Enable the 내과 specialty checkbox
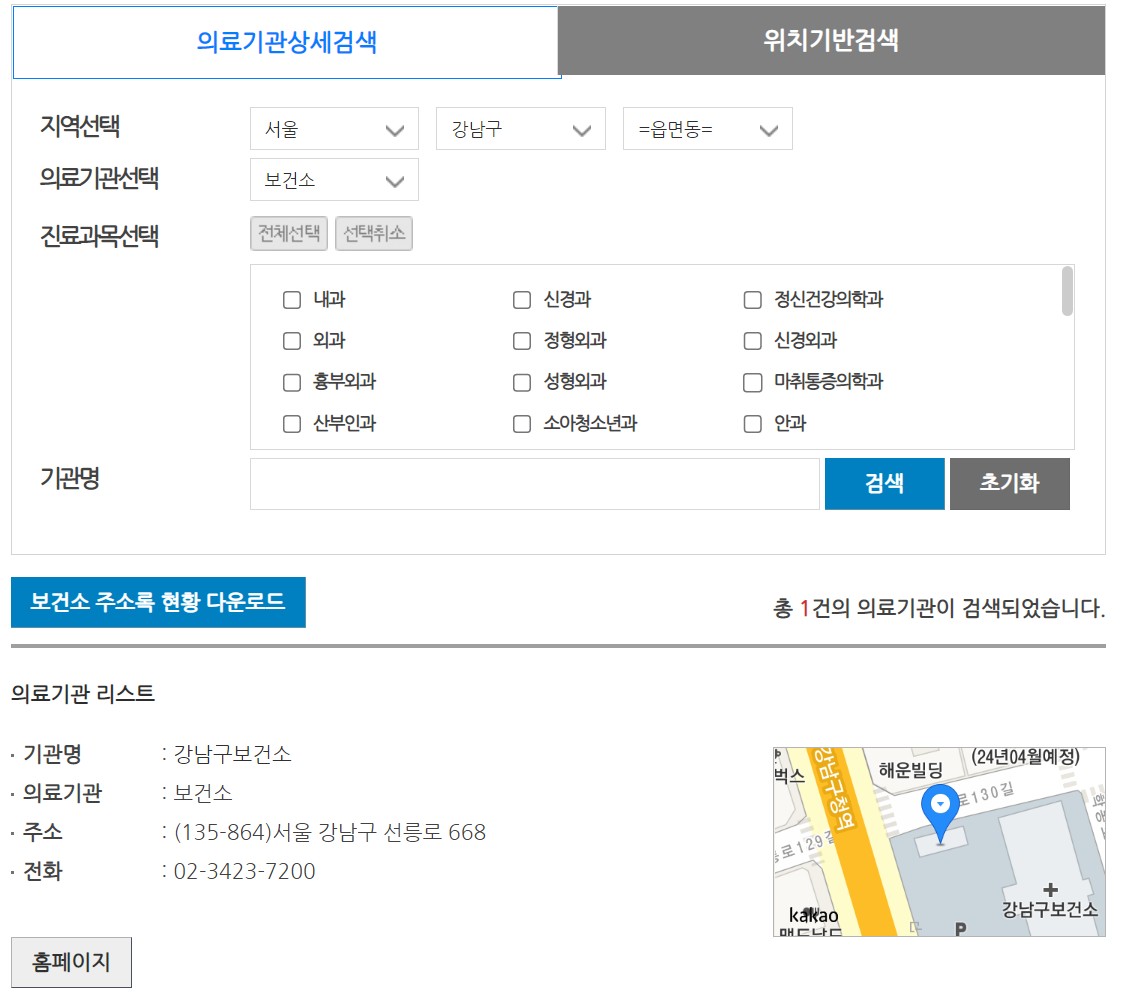Screen dimensions: 1129x993 [x=291, y=299]
